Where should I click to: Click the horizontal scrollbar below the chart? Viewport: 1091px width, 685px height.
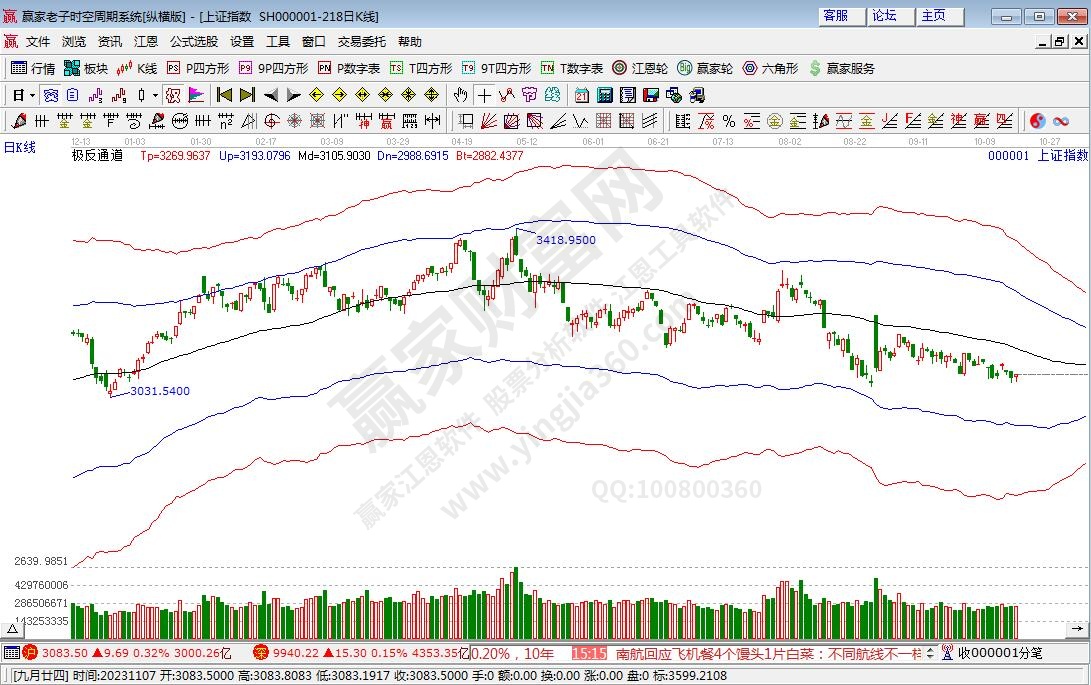tap(545, 626)
